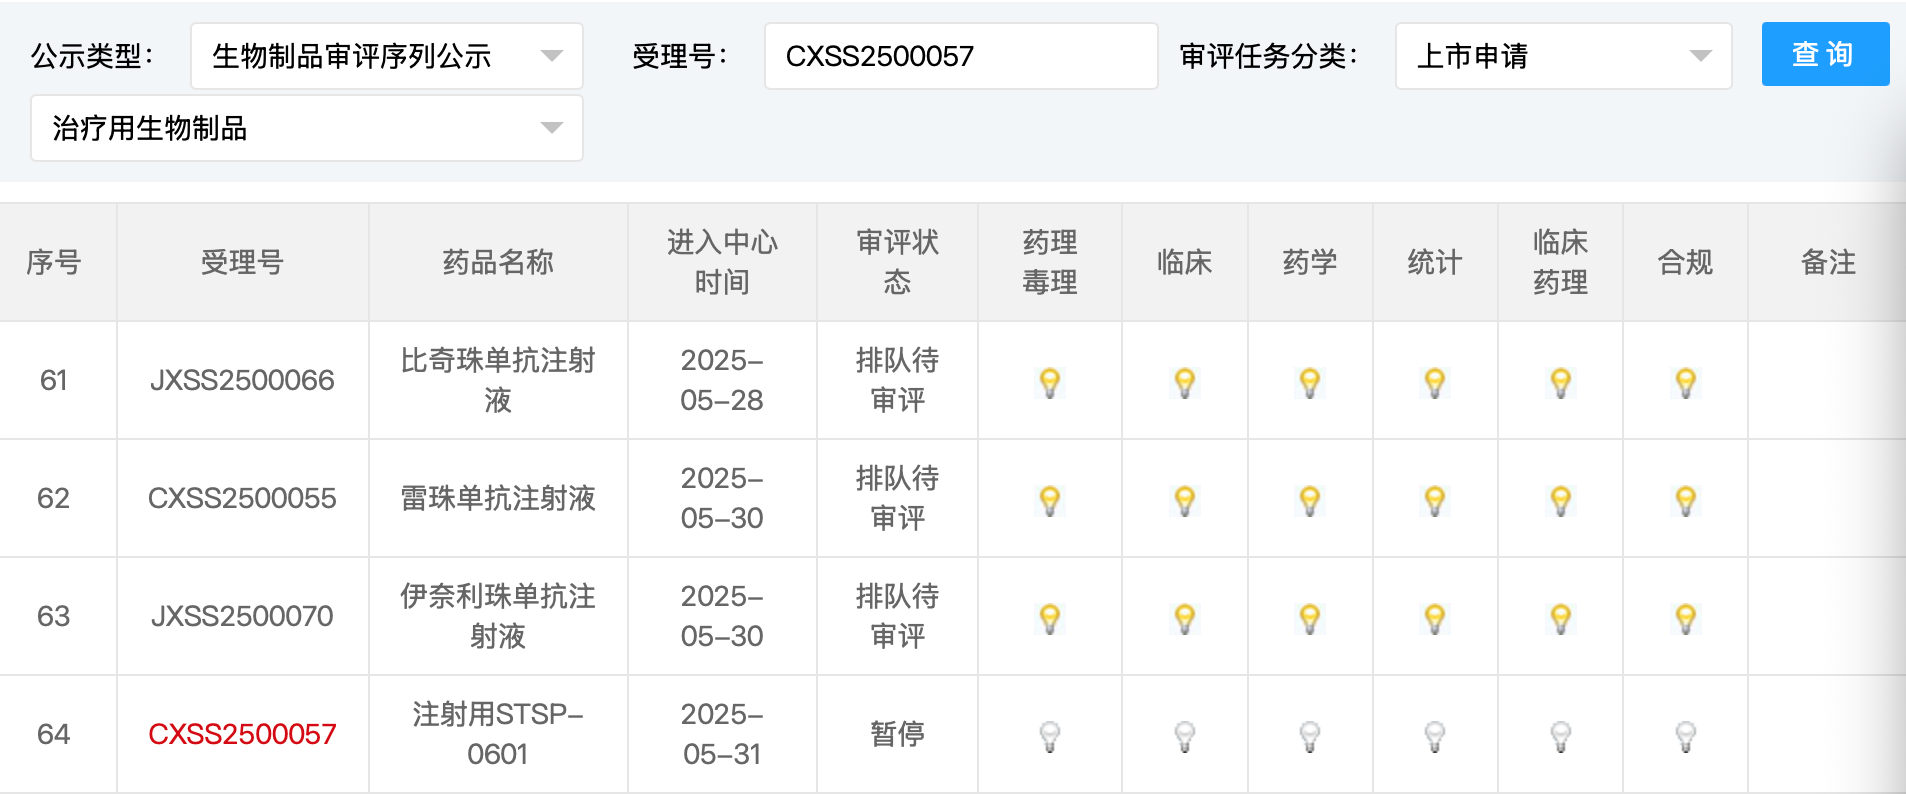Click the 进入中心时间 column header
This screenshot has height=794, width=1906.
click(722, 262)
